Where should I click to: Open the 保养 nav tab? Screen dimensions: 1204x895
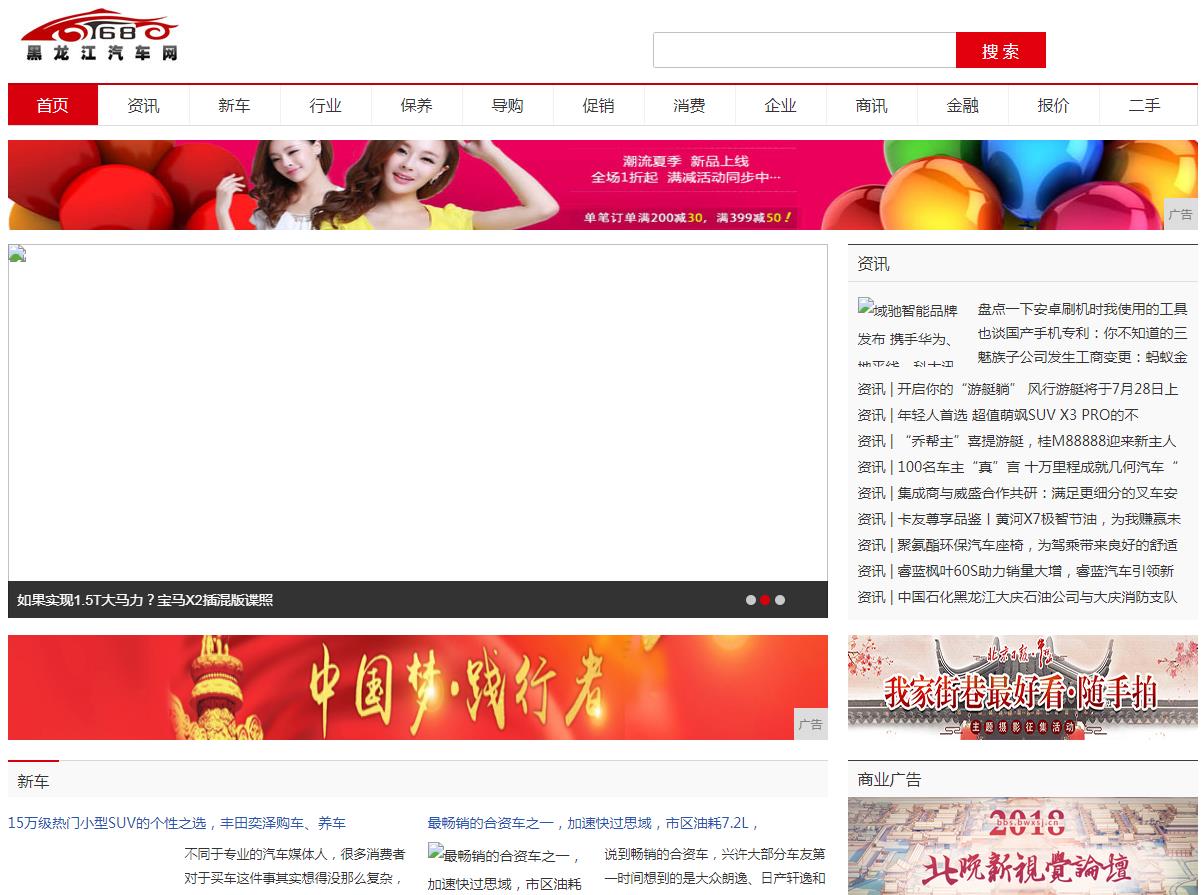coord(417,105)
